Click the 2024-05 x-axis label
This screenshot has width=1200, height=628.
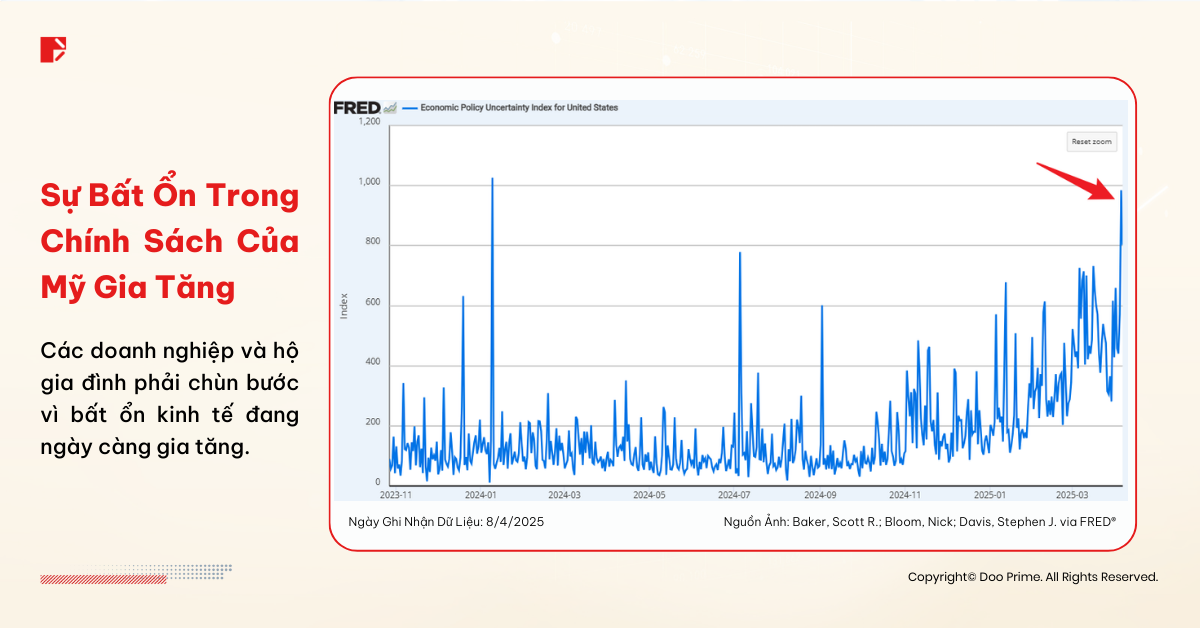click(649, 494)
